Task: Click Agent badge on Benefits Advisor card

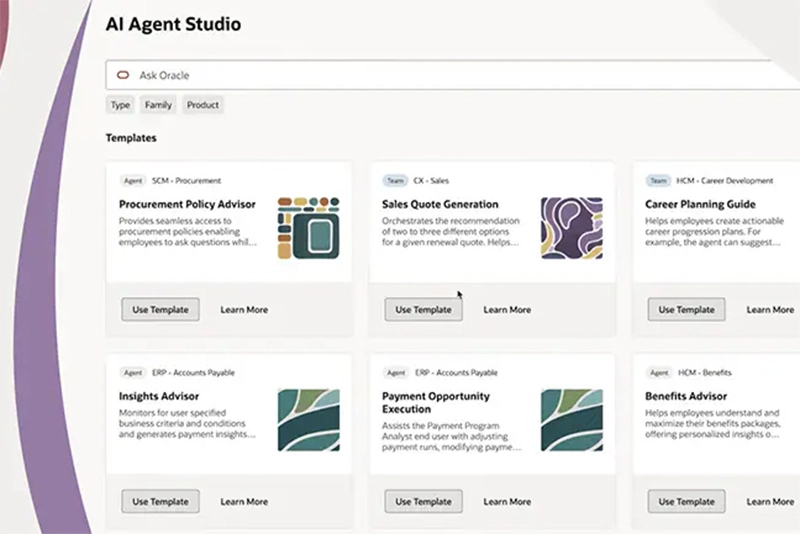Action: click(659, 372)
